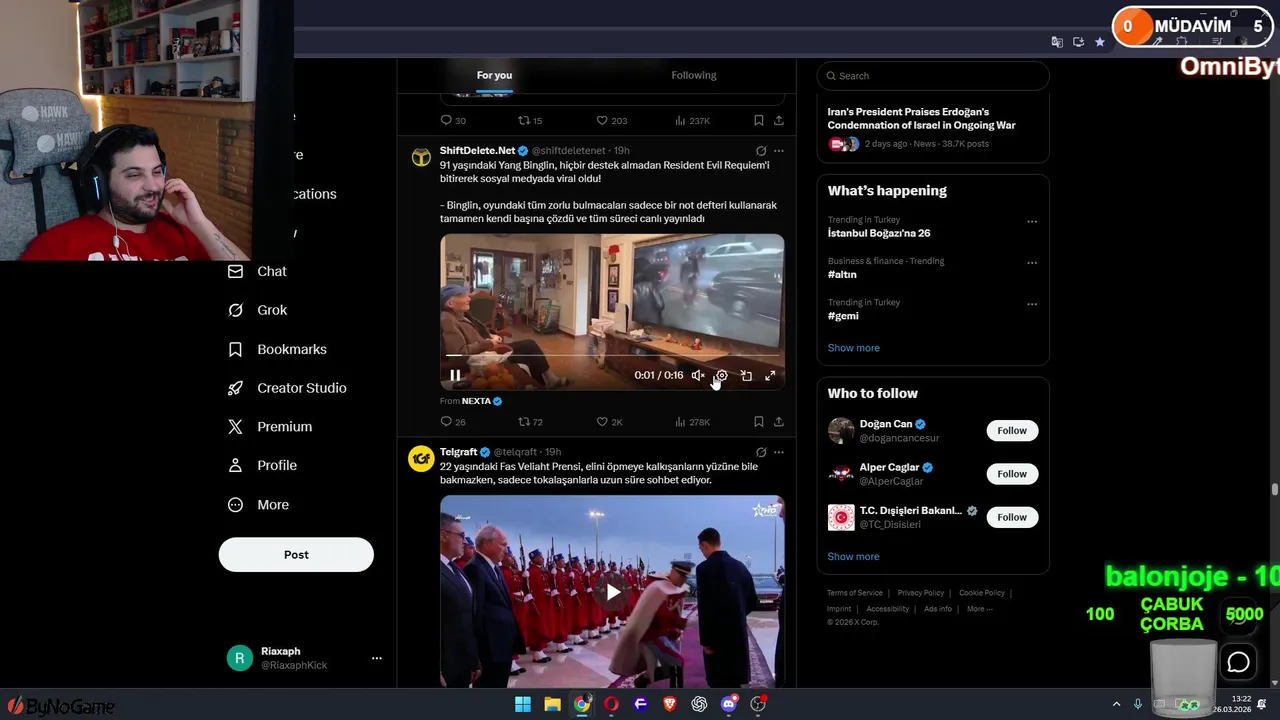The width and height of the screenshot is (1280, 720).
Task: Open more options for İstanbul Boğazı'na trend
Action: [x=1032, y=222]
